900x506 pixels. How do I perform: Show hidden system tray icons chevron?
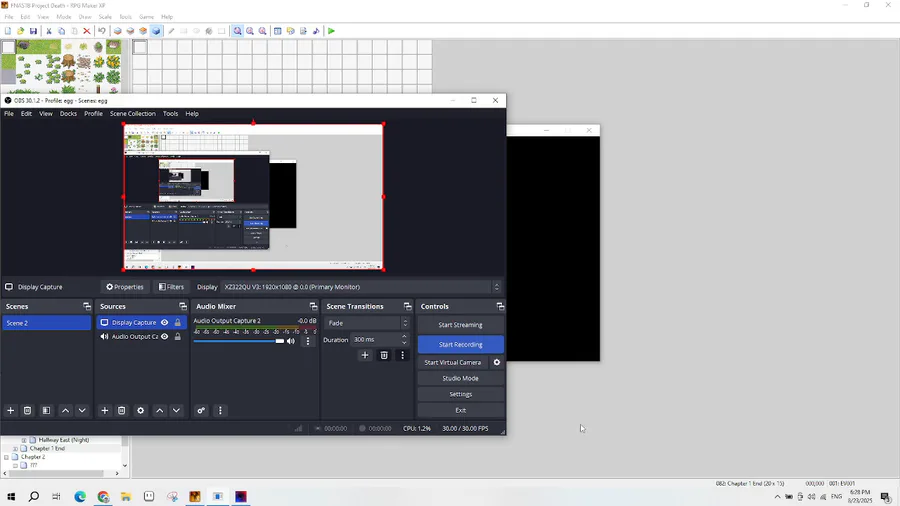(777, 497)
